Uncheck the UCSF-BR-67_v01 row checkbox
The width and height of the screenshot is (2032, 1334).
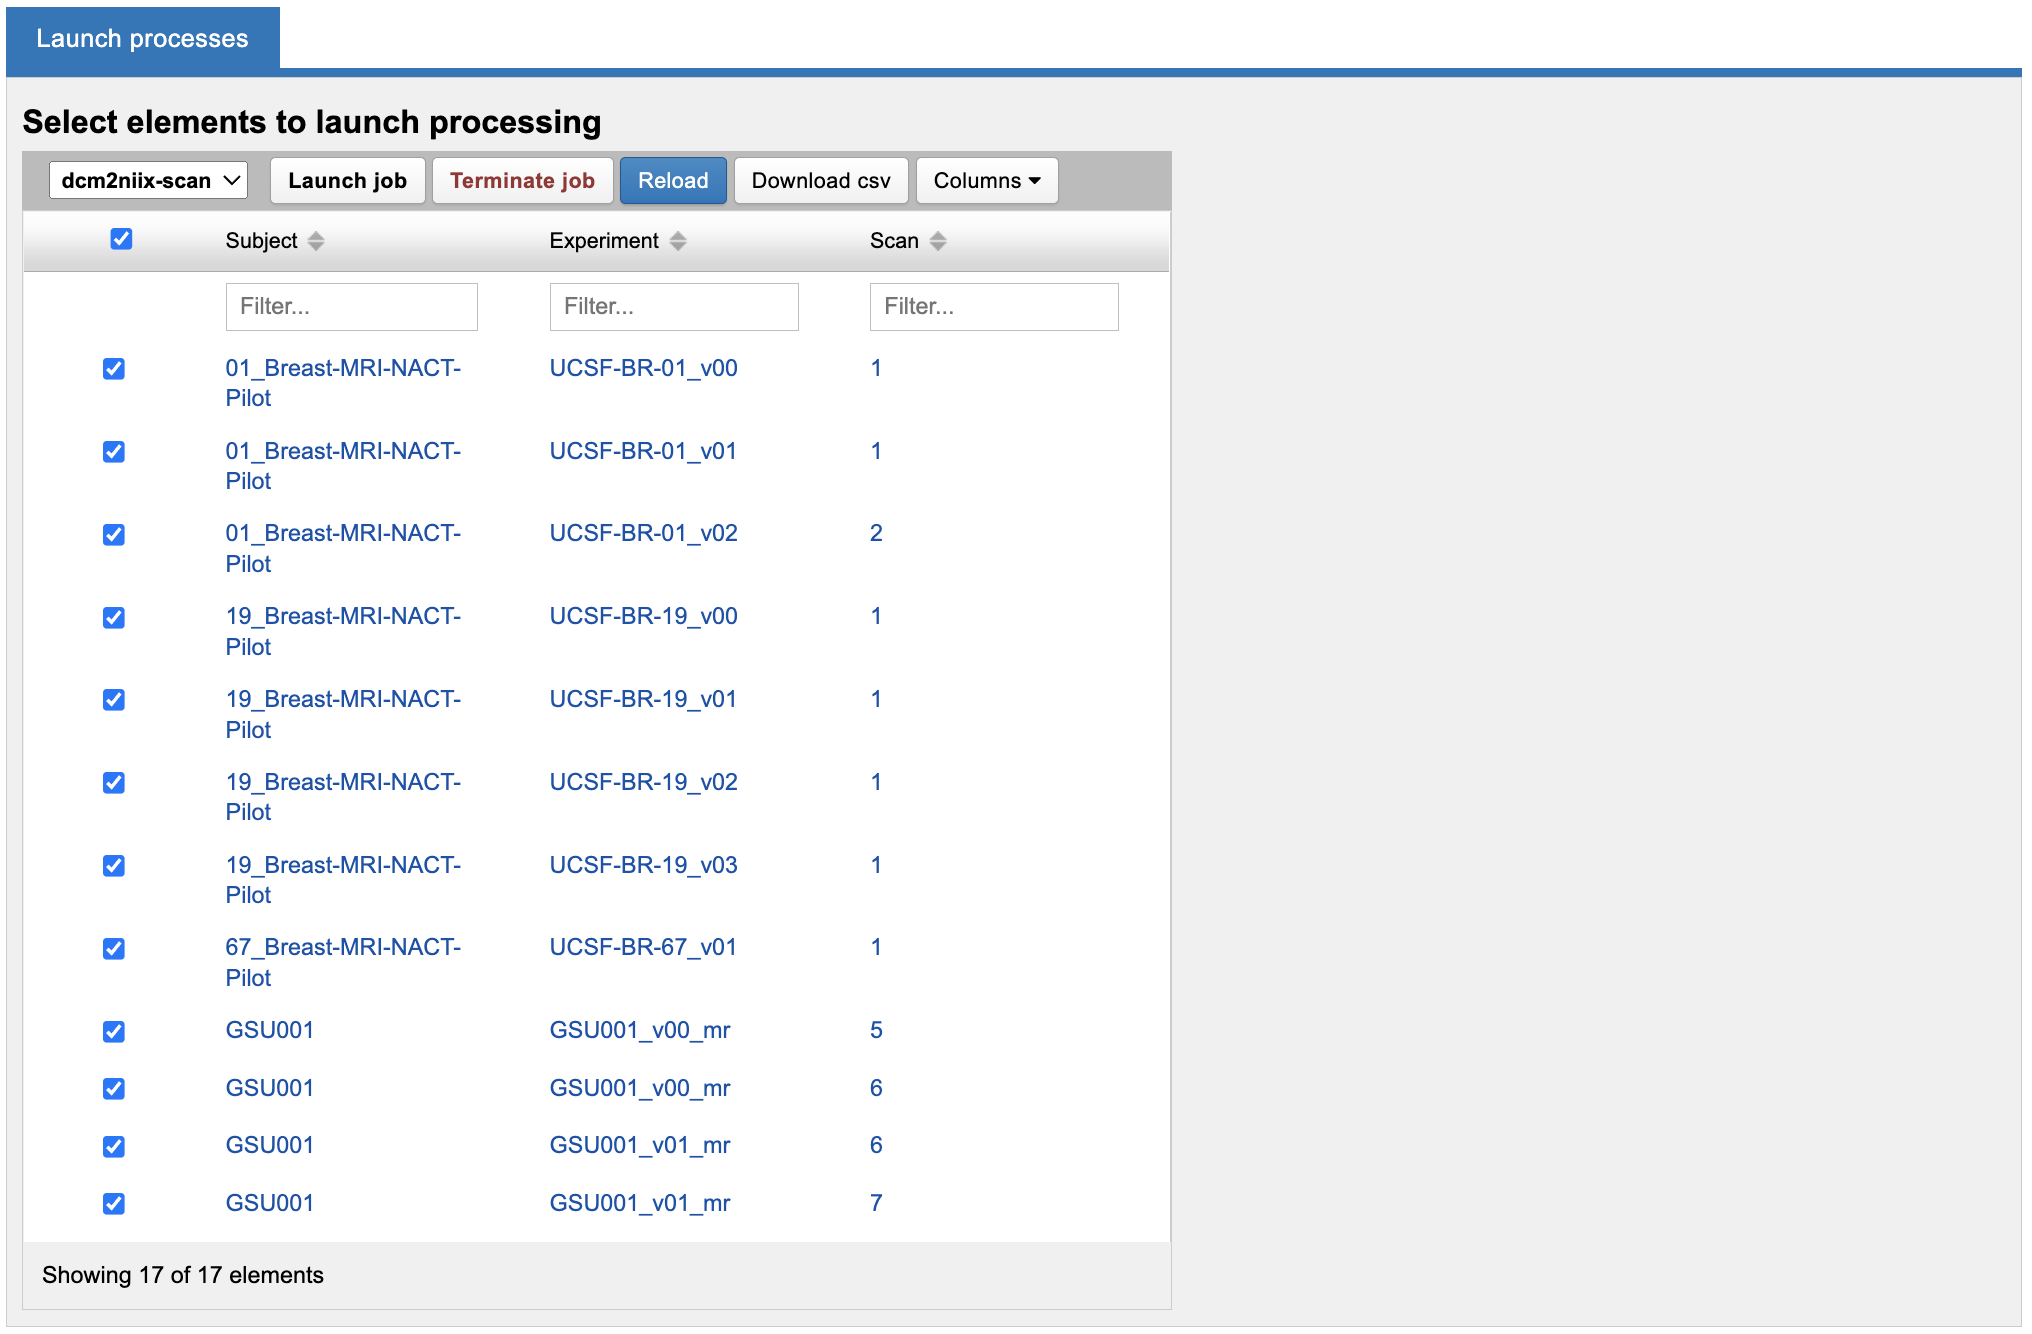(x=114, y=949)
